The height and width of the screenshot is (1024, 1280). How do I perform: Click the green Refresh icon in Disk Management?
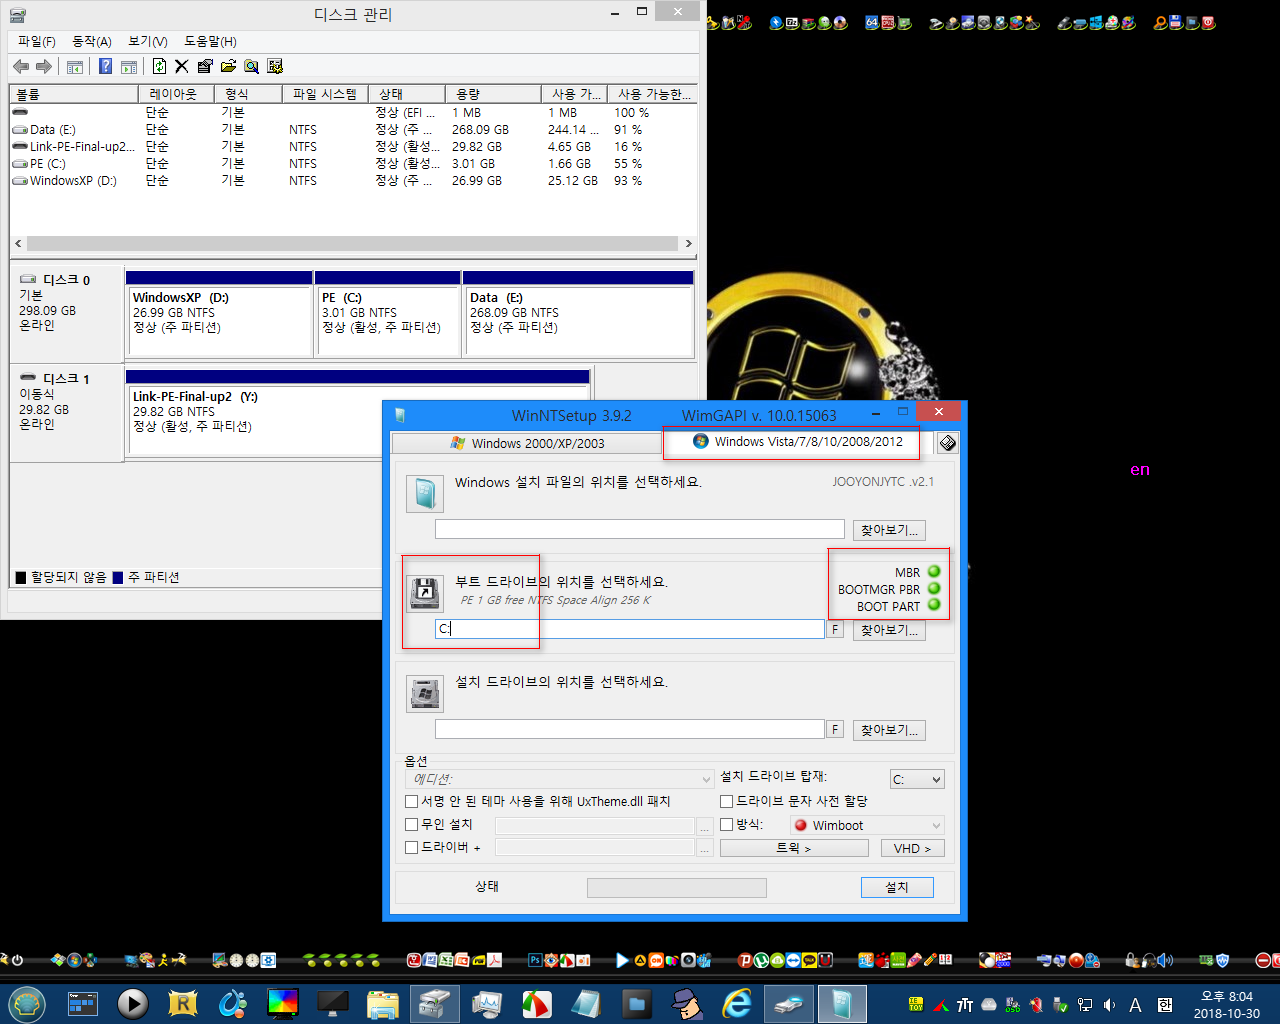coord(159,66)
